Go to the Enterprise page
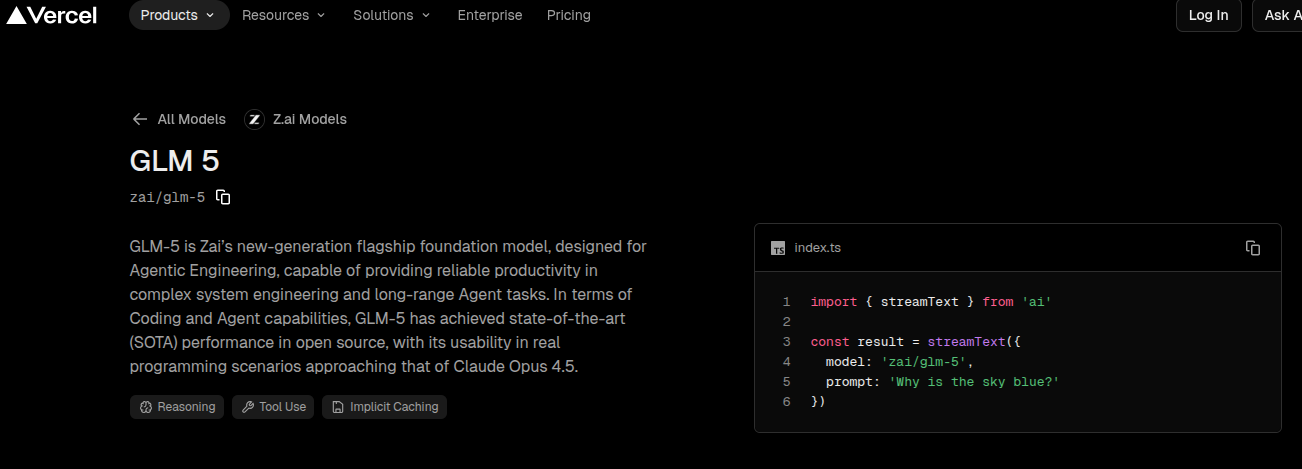This screenshot has width=1302, height=469. 490,15
